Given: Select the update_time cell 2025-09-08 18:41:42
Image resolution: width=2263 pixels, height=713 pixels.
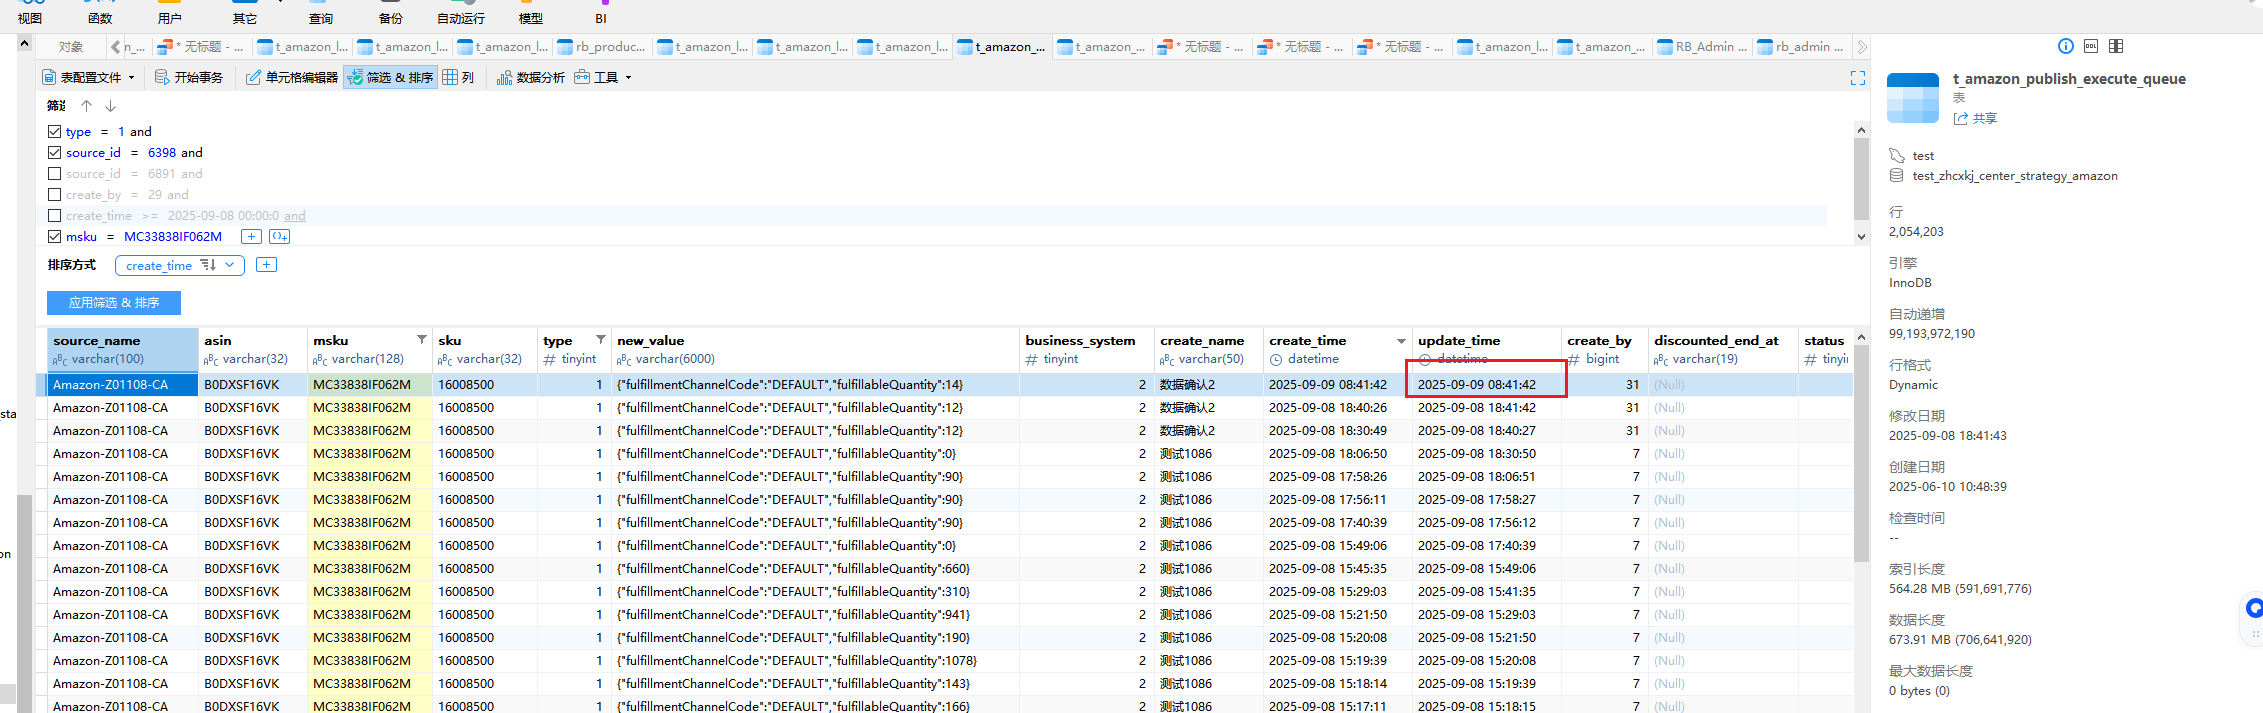Looking at the screenshot, I should 1486,408.
